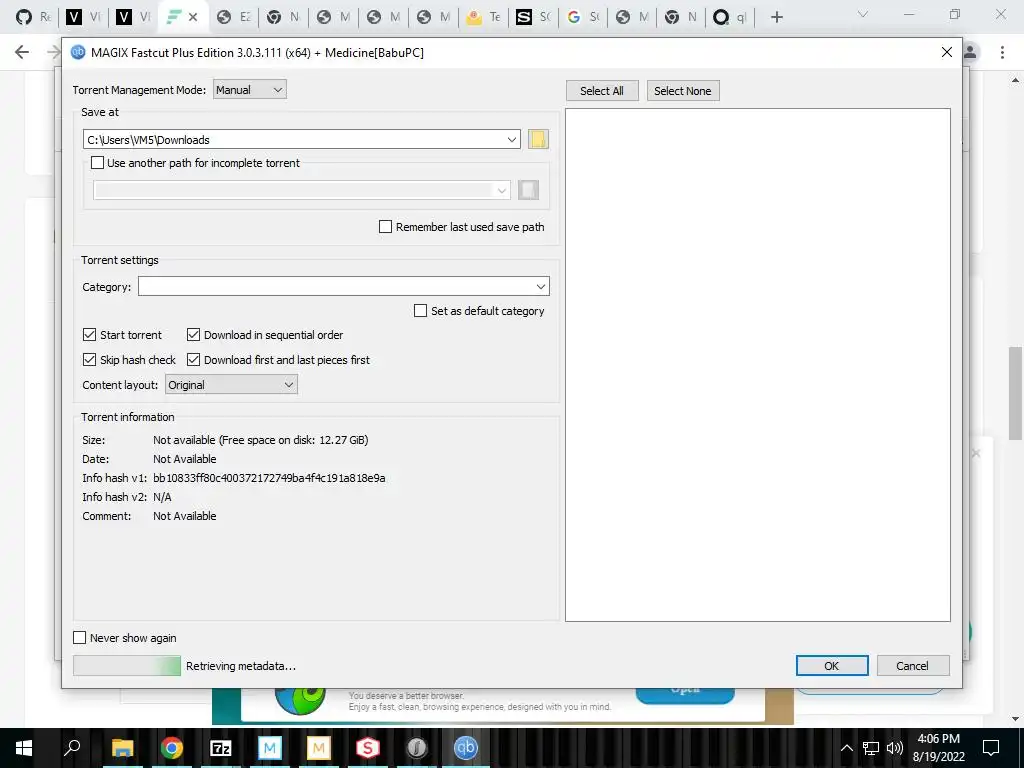Open the Windows notification center

[991, 748]
